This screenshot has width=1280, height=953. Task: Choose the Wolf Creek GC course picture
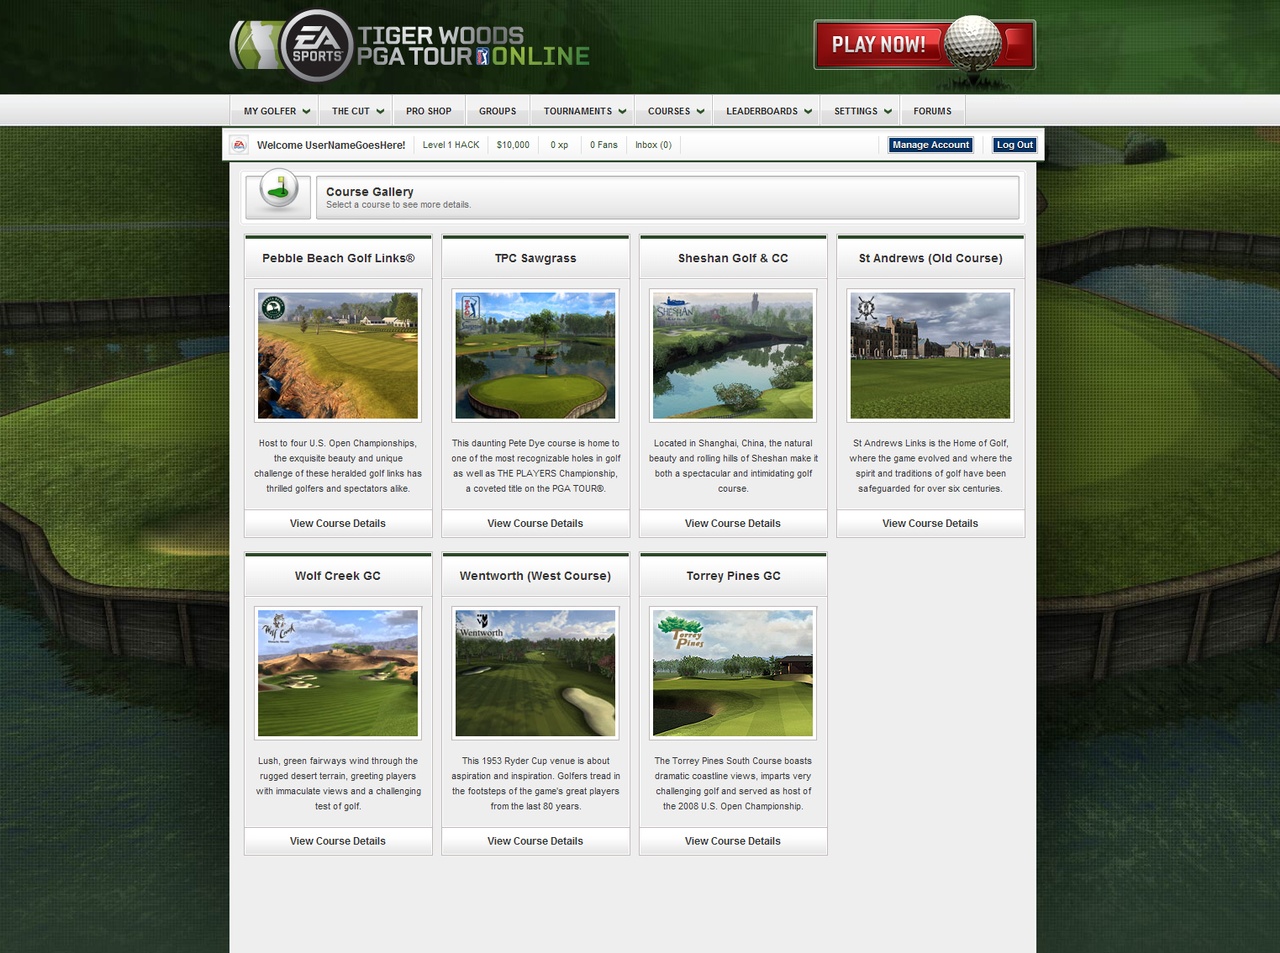point(338,673)
